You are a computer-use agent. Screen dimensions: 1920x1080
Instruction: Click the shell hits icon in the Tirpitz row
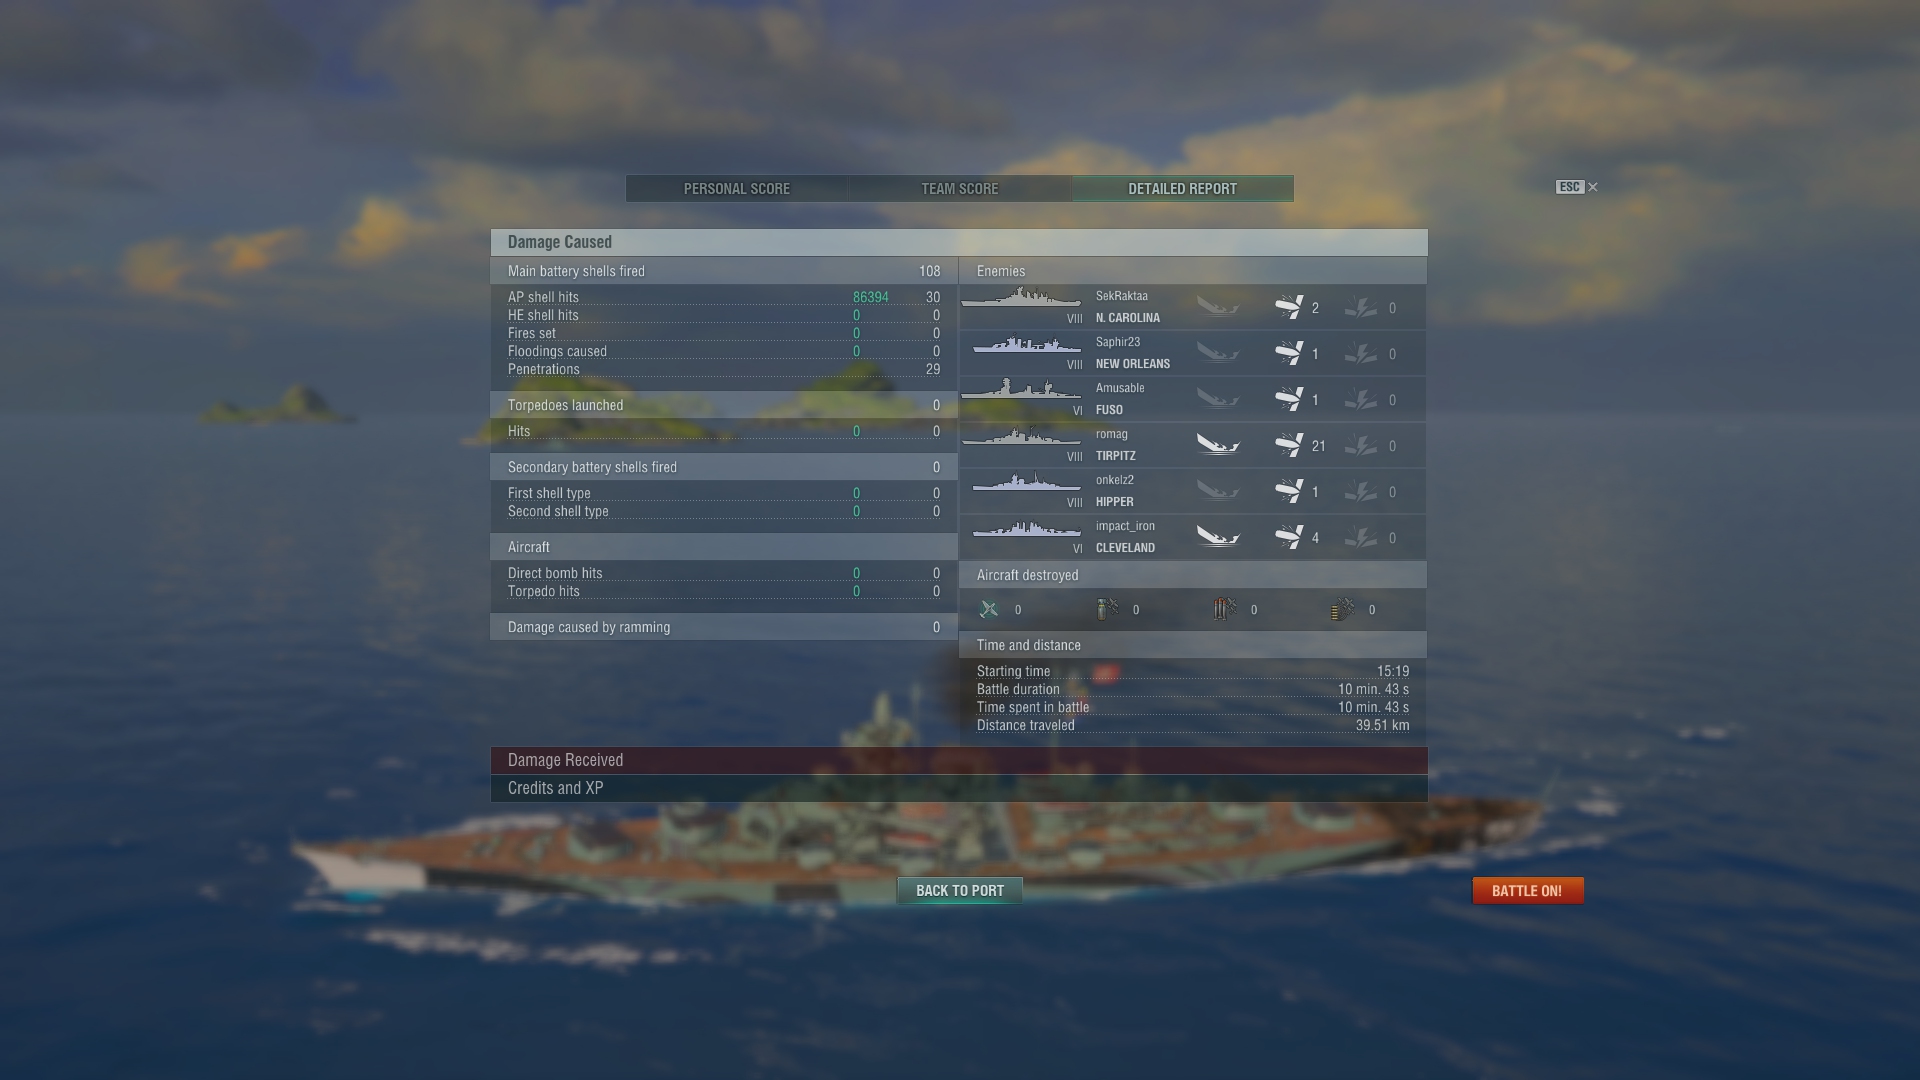[x=1289, y=445]
